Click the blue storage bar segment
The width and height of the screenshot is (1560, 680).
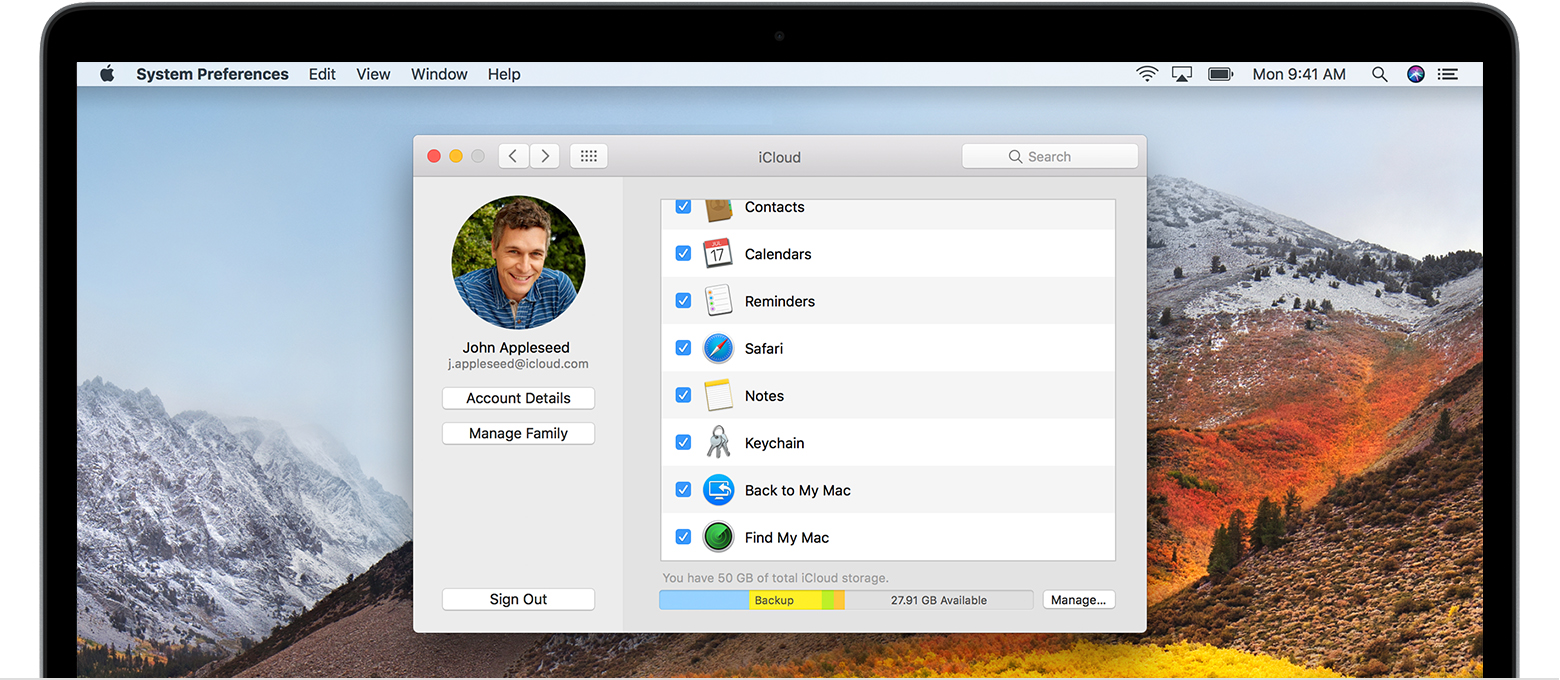pos(704,600)
